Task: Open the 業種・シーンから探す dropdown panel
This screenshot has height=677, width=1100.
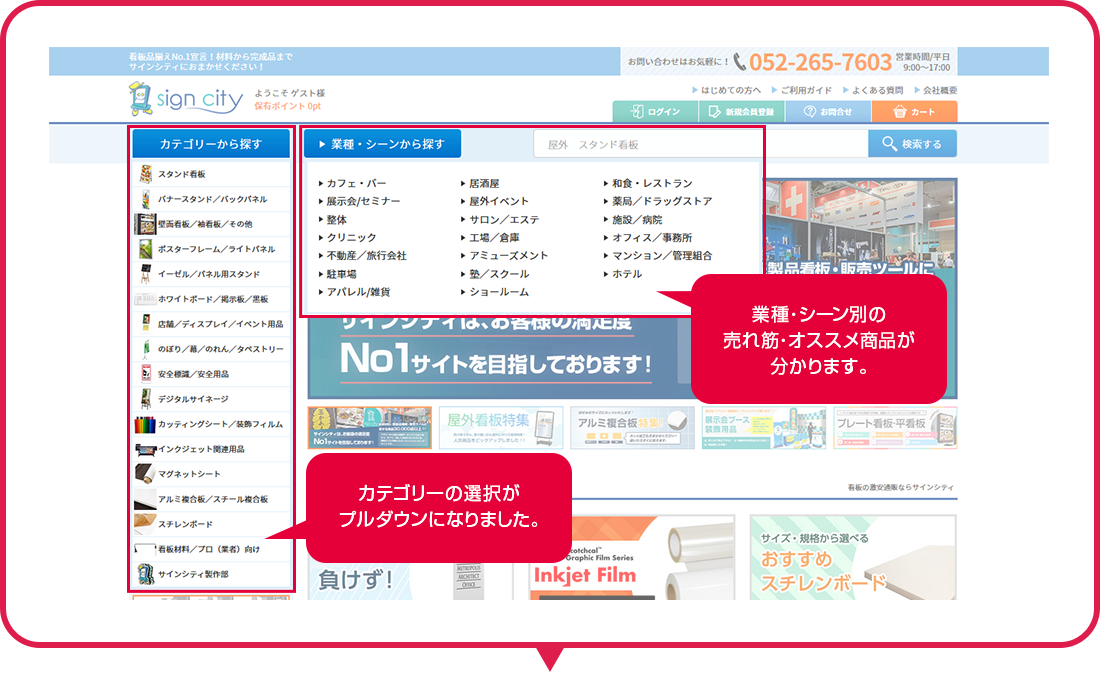Action: 380,143
